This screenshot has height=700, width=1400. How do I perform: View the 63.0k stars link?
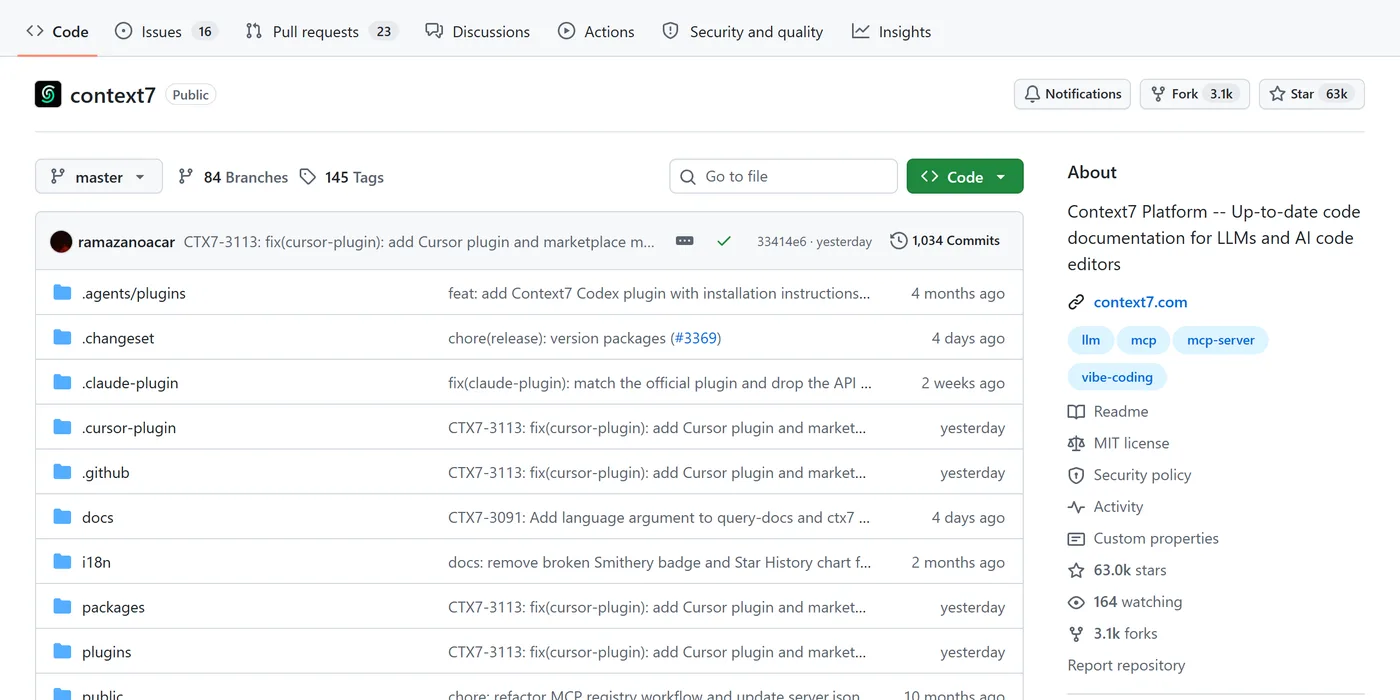tap(1117, 570)
